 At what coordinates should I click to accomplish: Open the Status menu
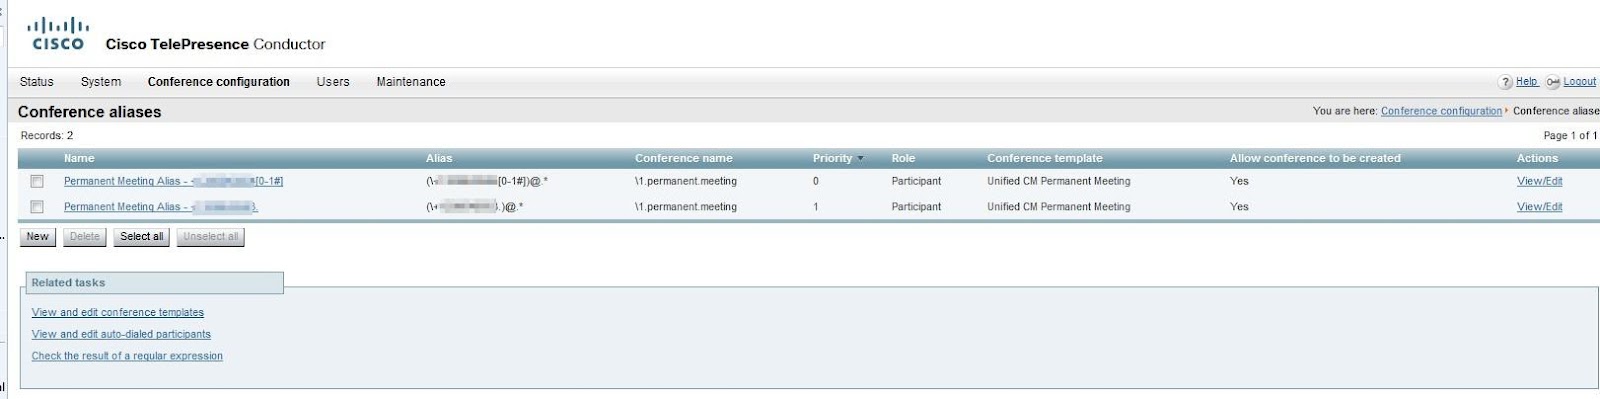pos(37,82)
